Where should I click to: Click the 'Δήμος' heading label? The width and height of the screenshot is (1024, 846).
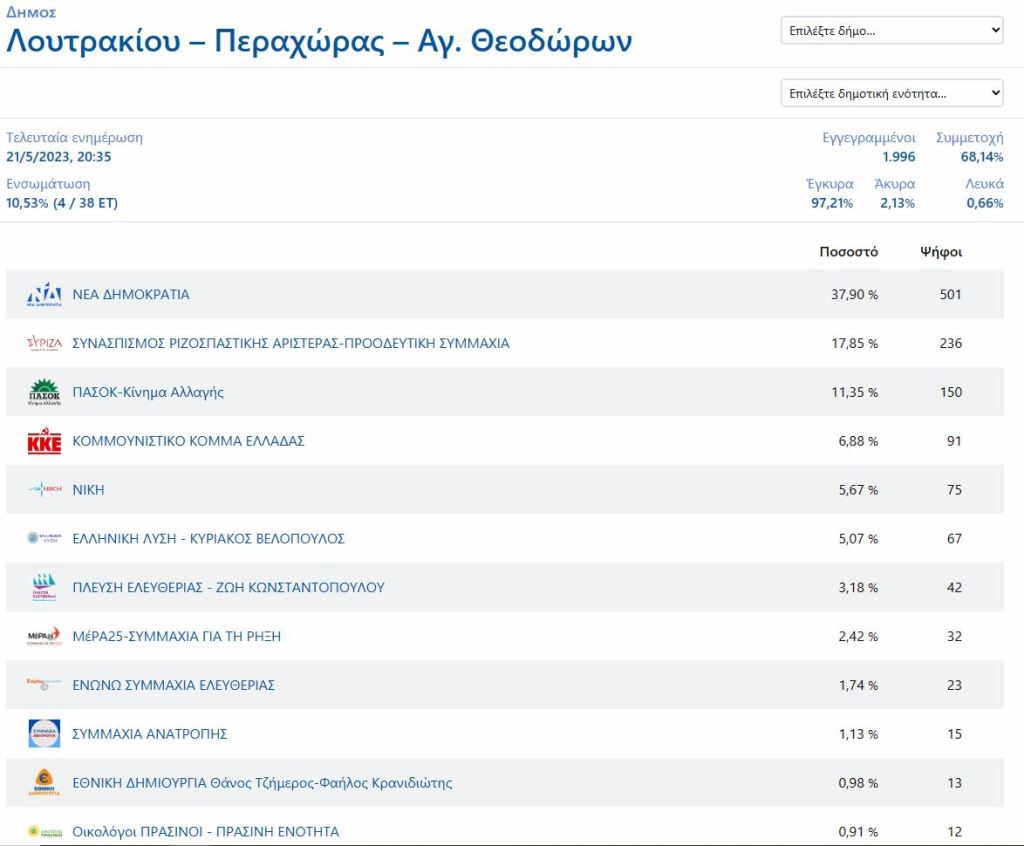[31, 13]
